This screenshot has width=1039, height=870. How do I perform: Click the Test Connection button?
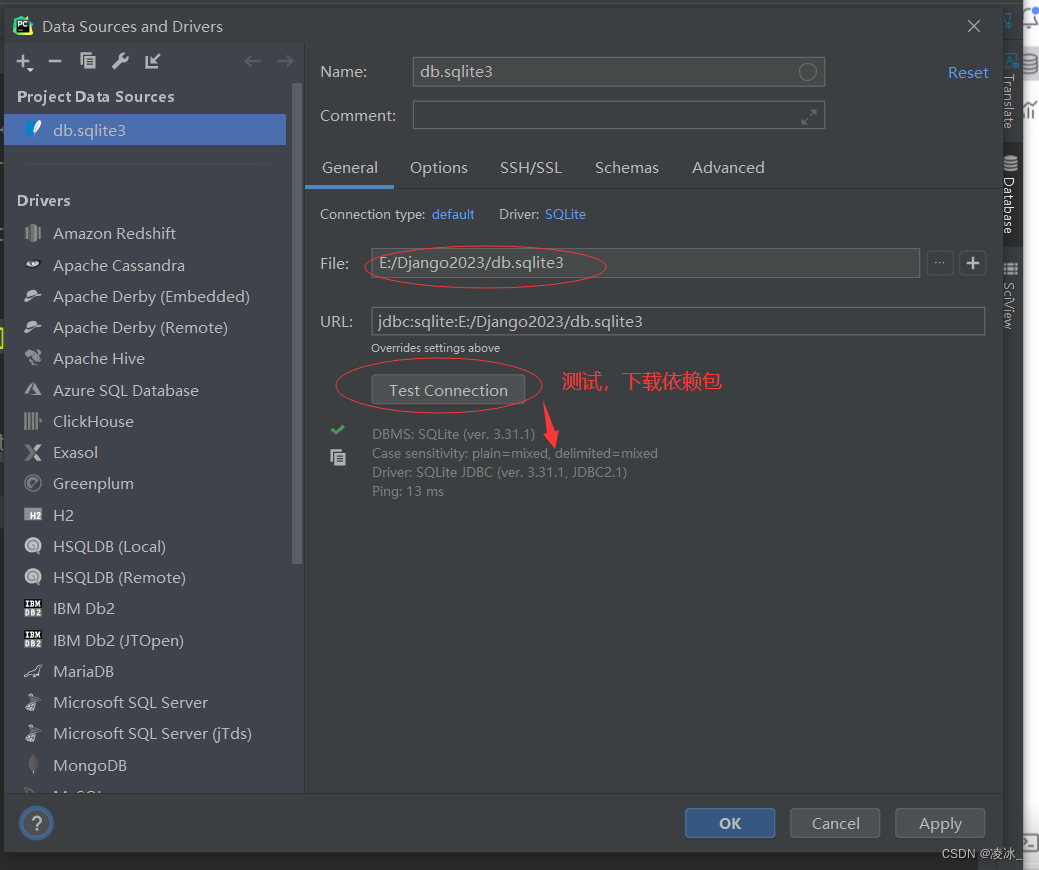pos(448,390)
